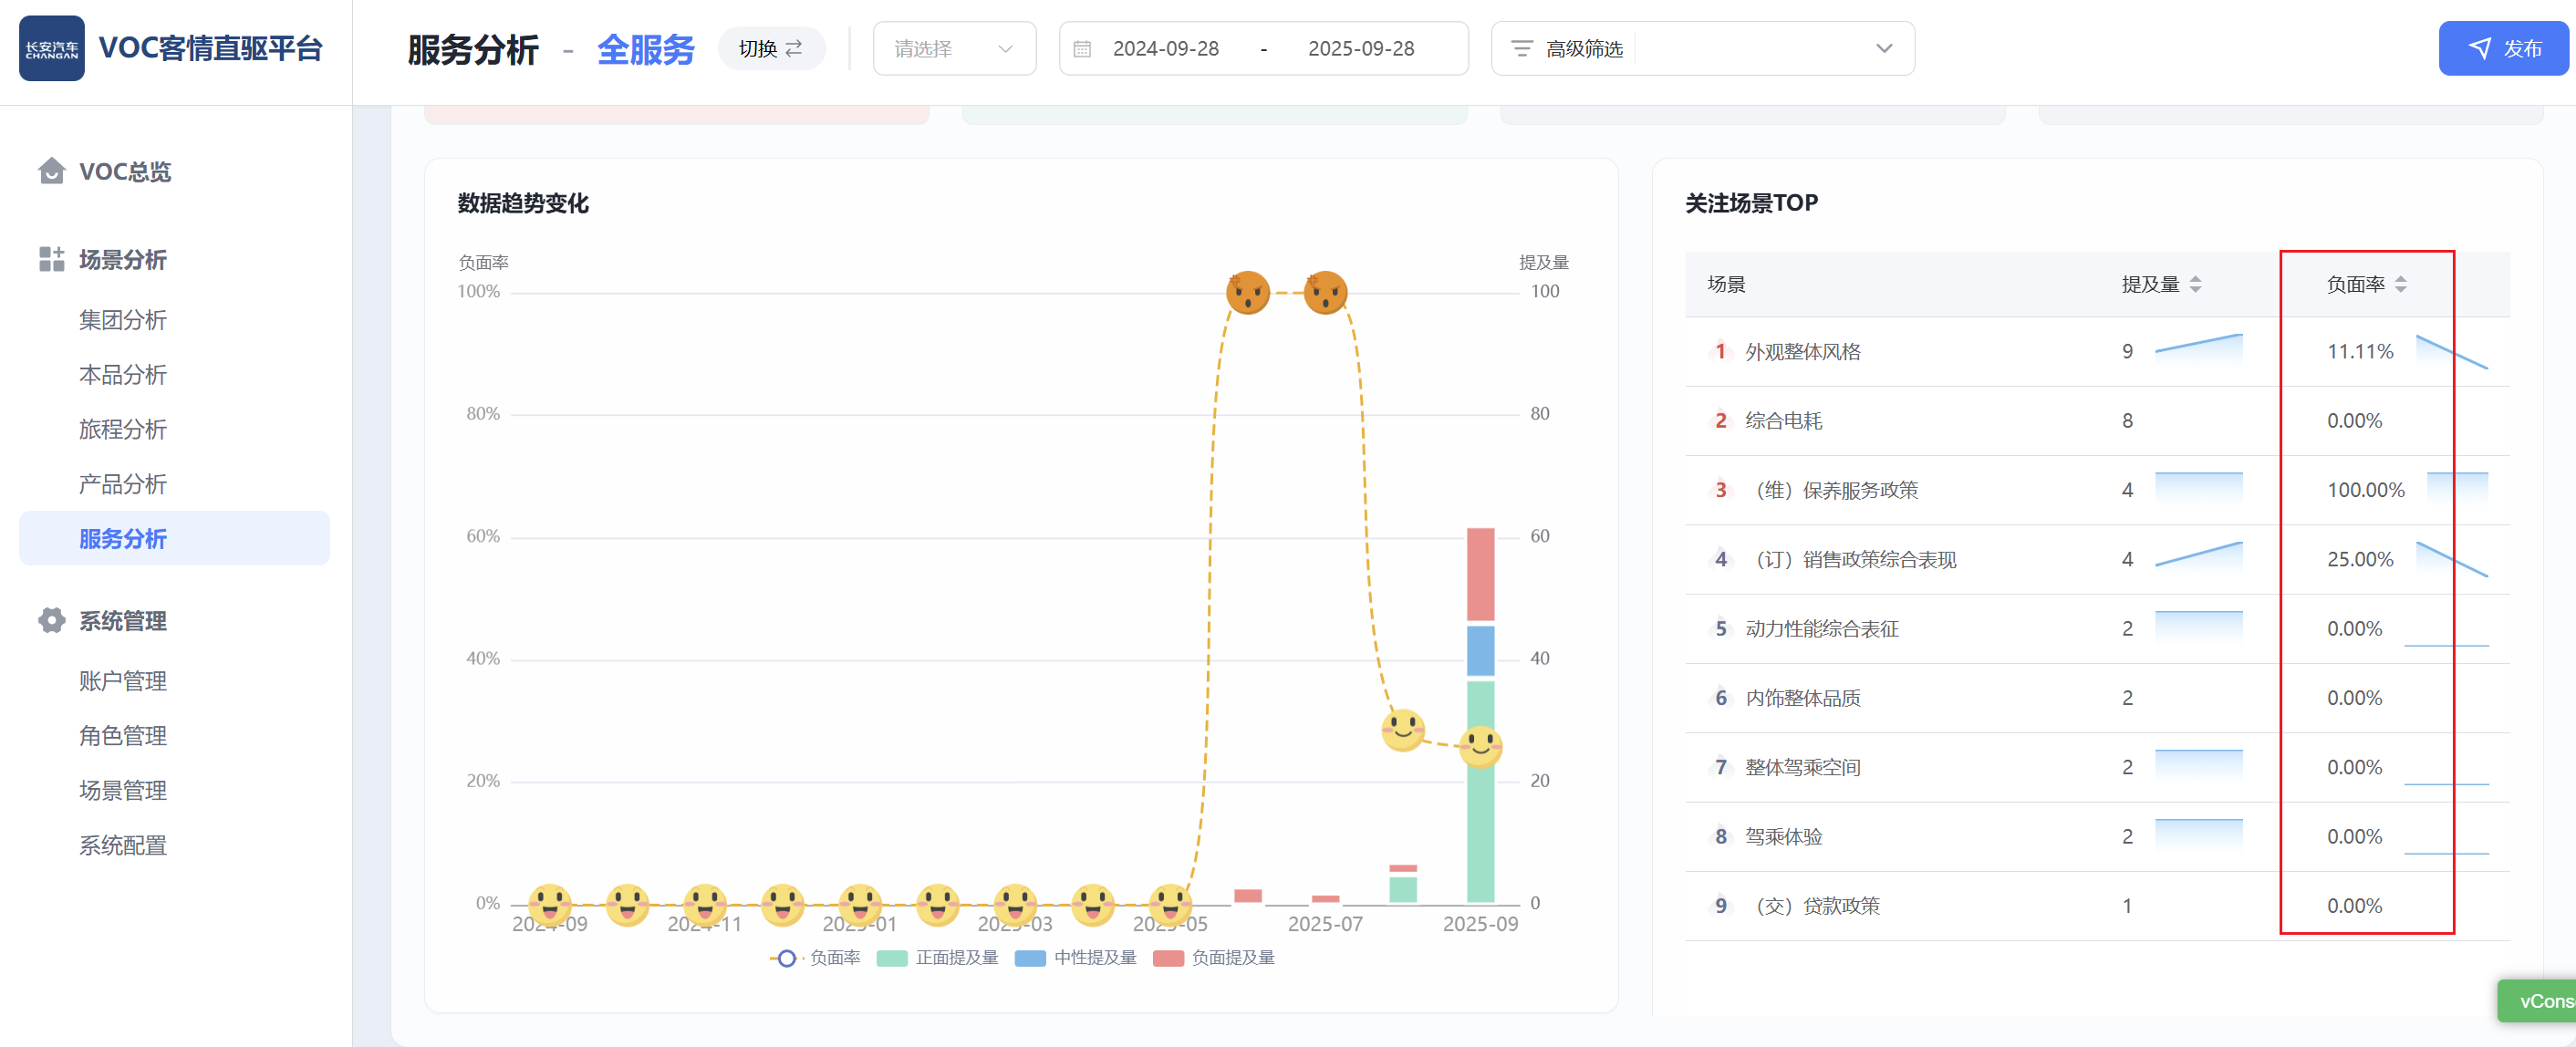The width and height of the screenshot is (2576, 1047).
Task: Open the 切换 service switcher
Action: [770, 49]
